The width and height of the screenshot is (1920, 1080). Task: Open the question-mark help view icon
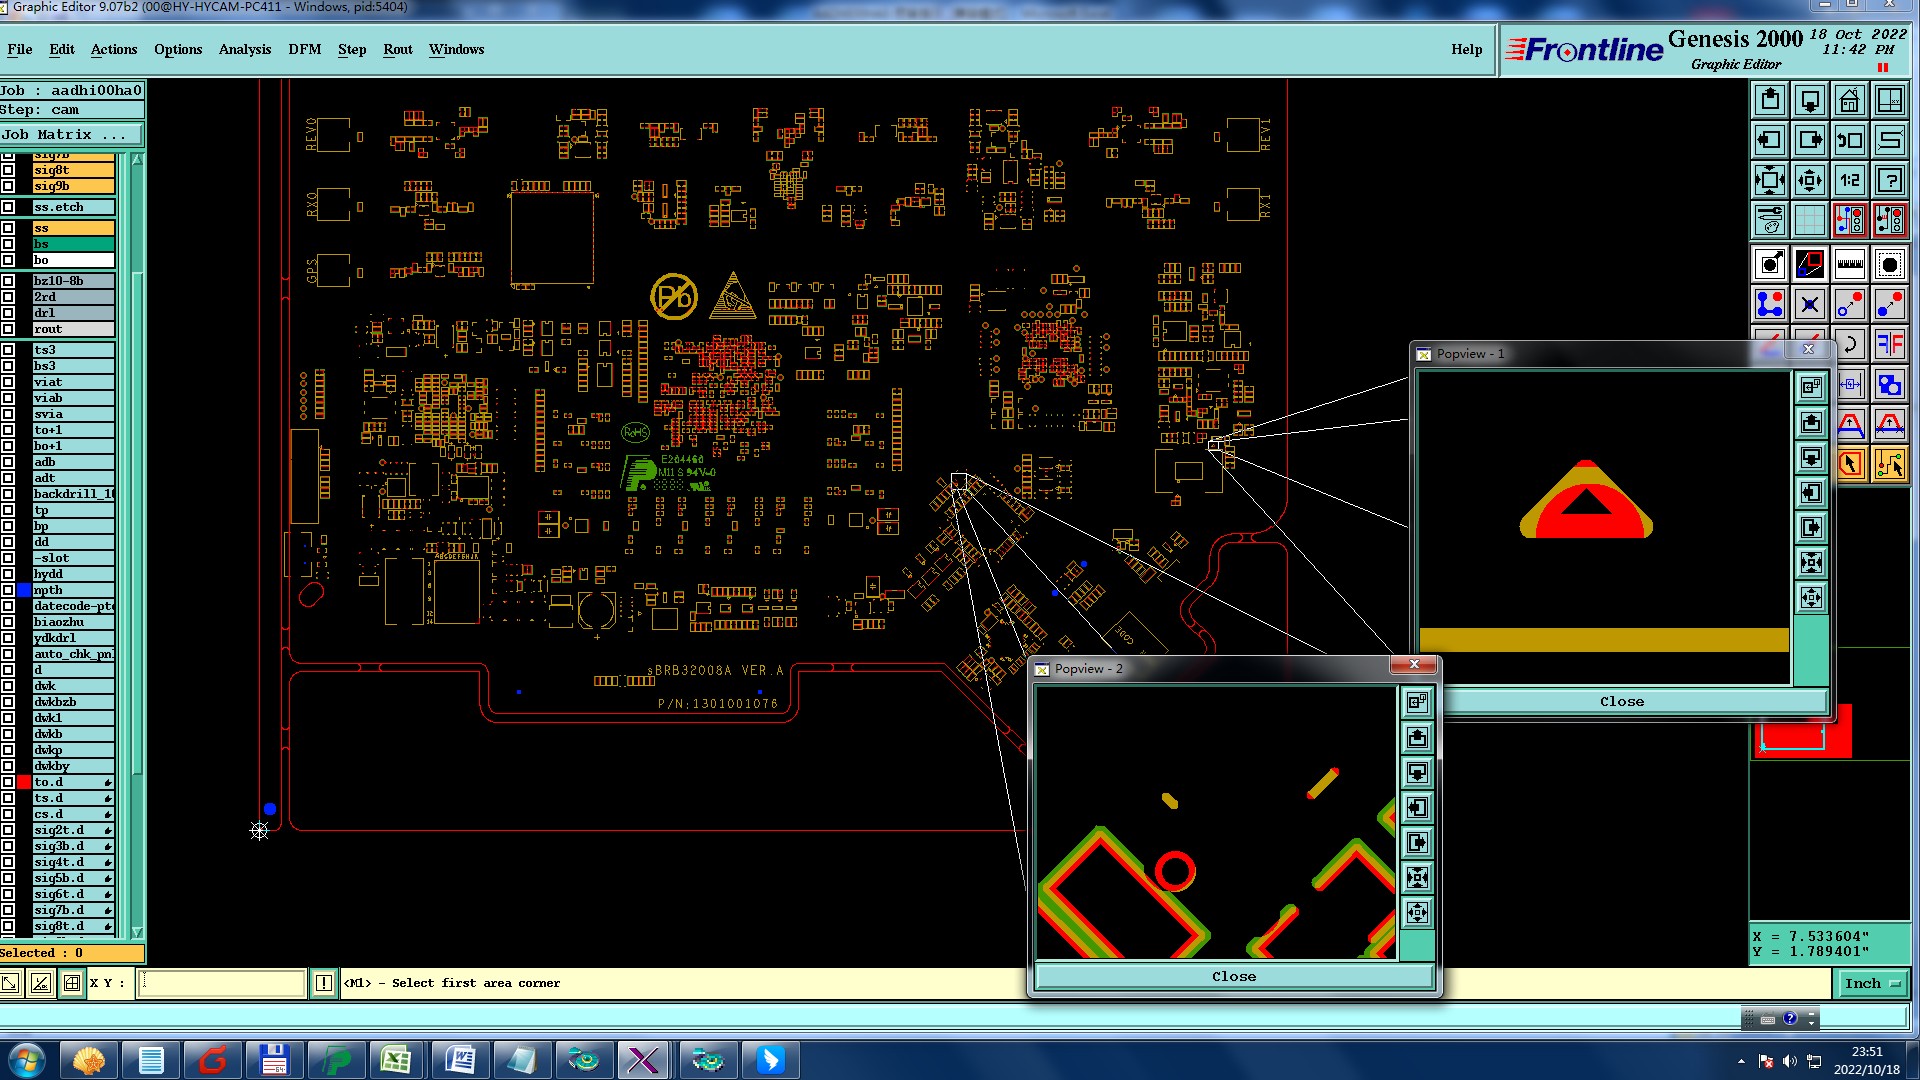(1889, 180)
